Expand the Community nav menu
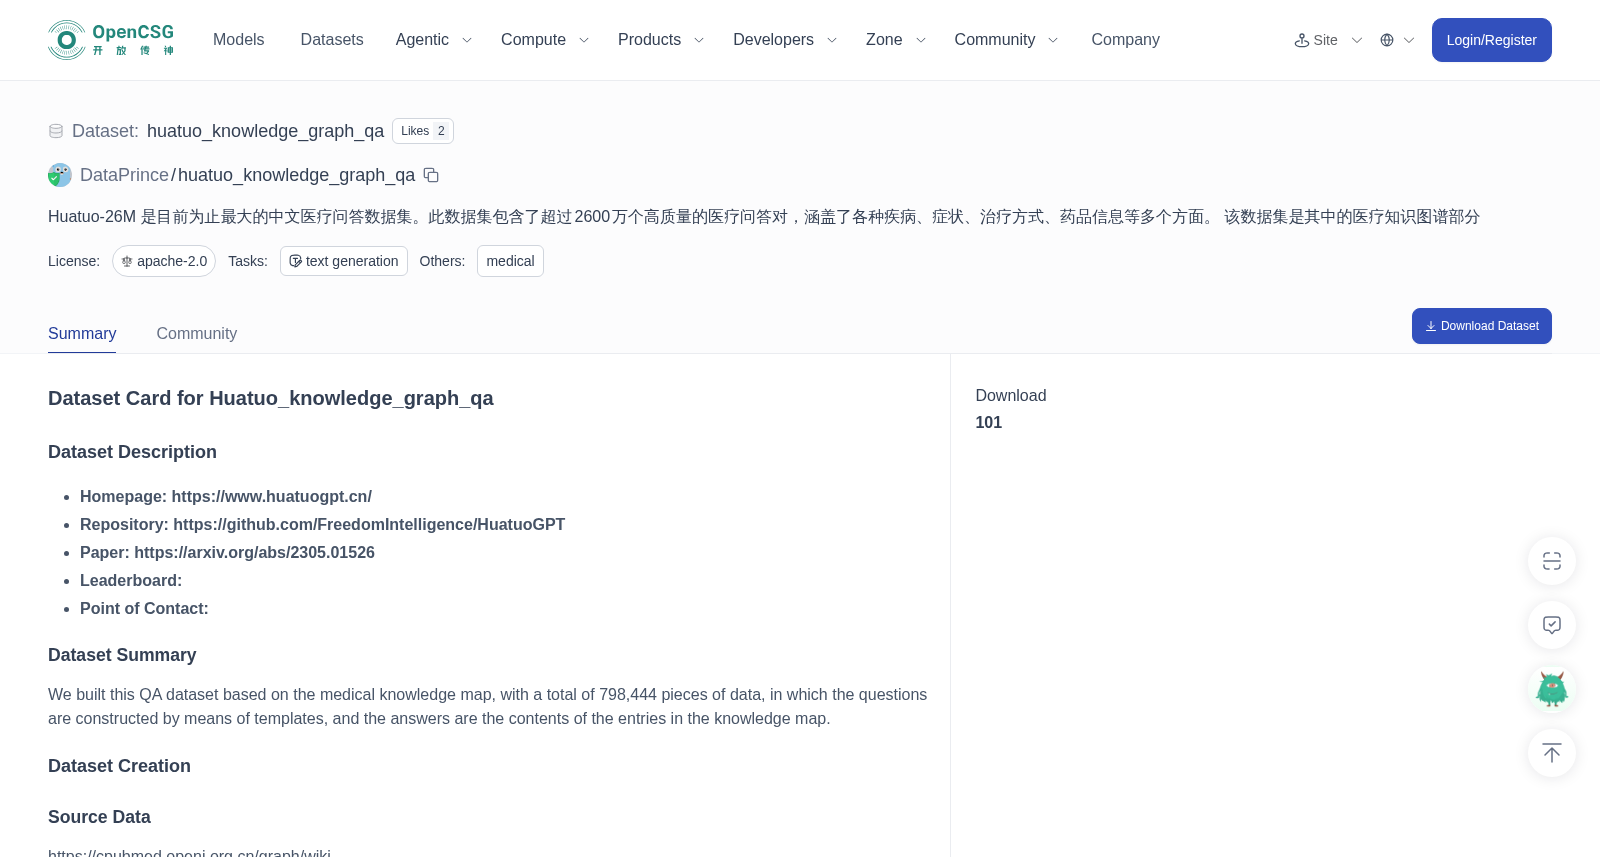Image resolution: width=1600 pixels, height=857 pixels. coord(1006,40)
